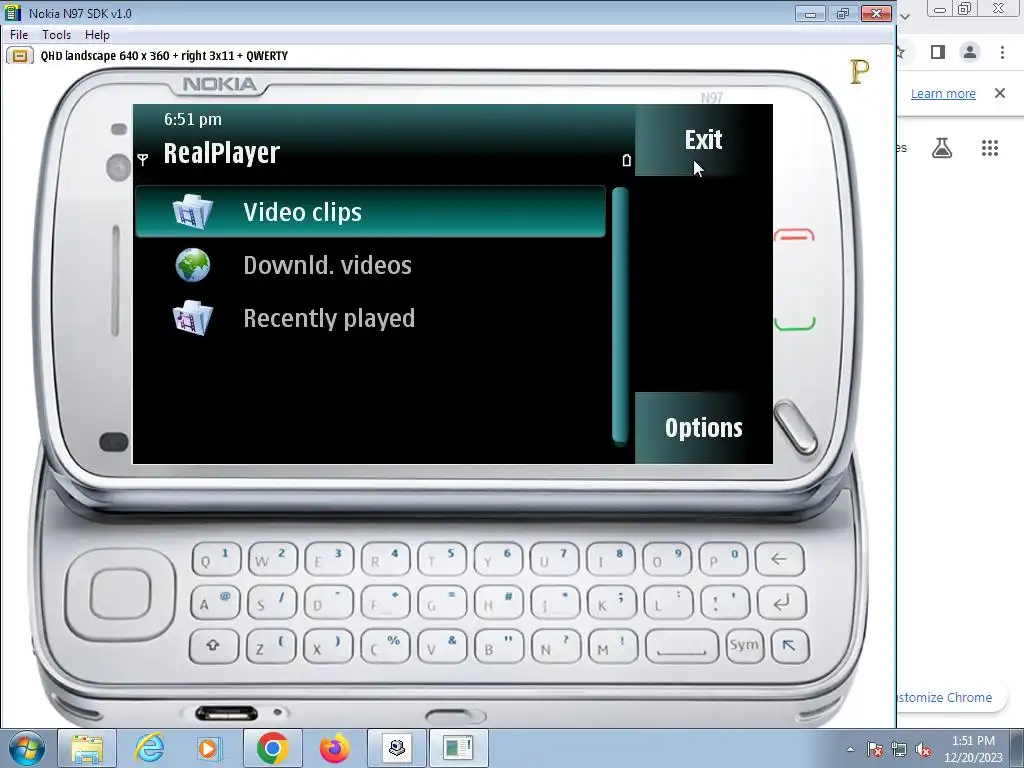
Task: Click the A key on the keyboard
Action: (x=215, y=603)
